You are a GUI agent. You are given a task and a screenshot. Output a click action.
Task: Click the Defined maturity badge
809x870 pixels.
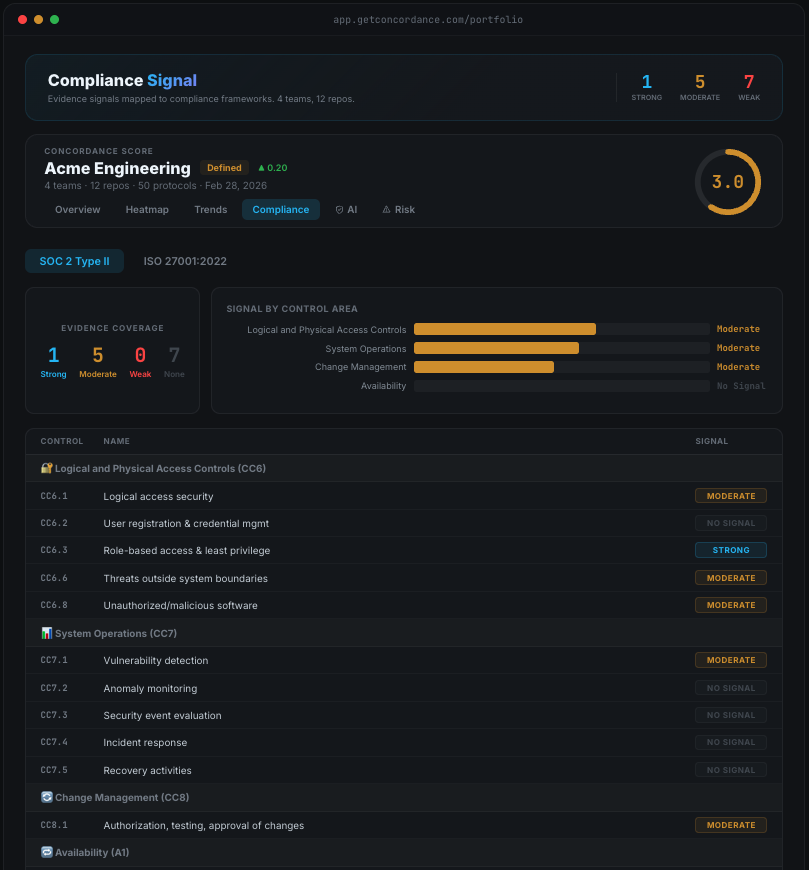[x=224, y=168]
